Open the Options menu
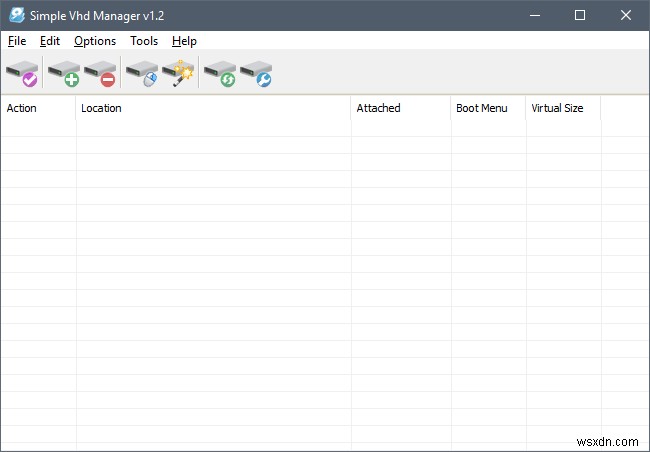650x452 pixels. coord(95,41)
